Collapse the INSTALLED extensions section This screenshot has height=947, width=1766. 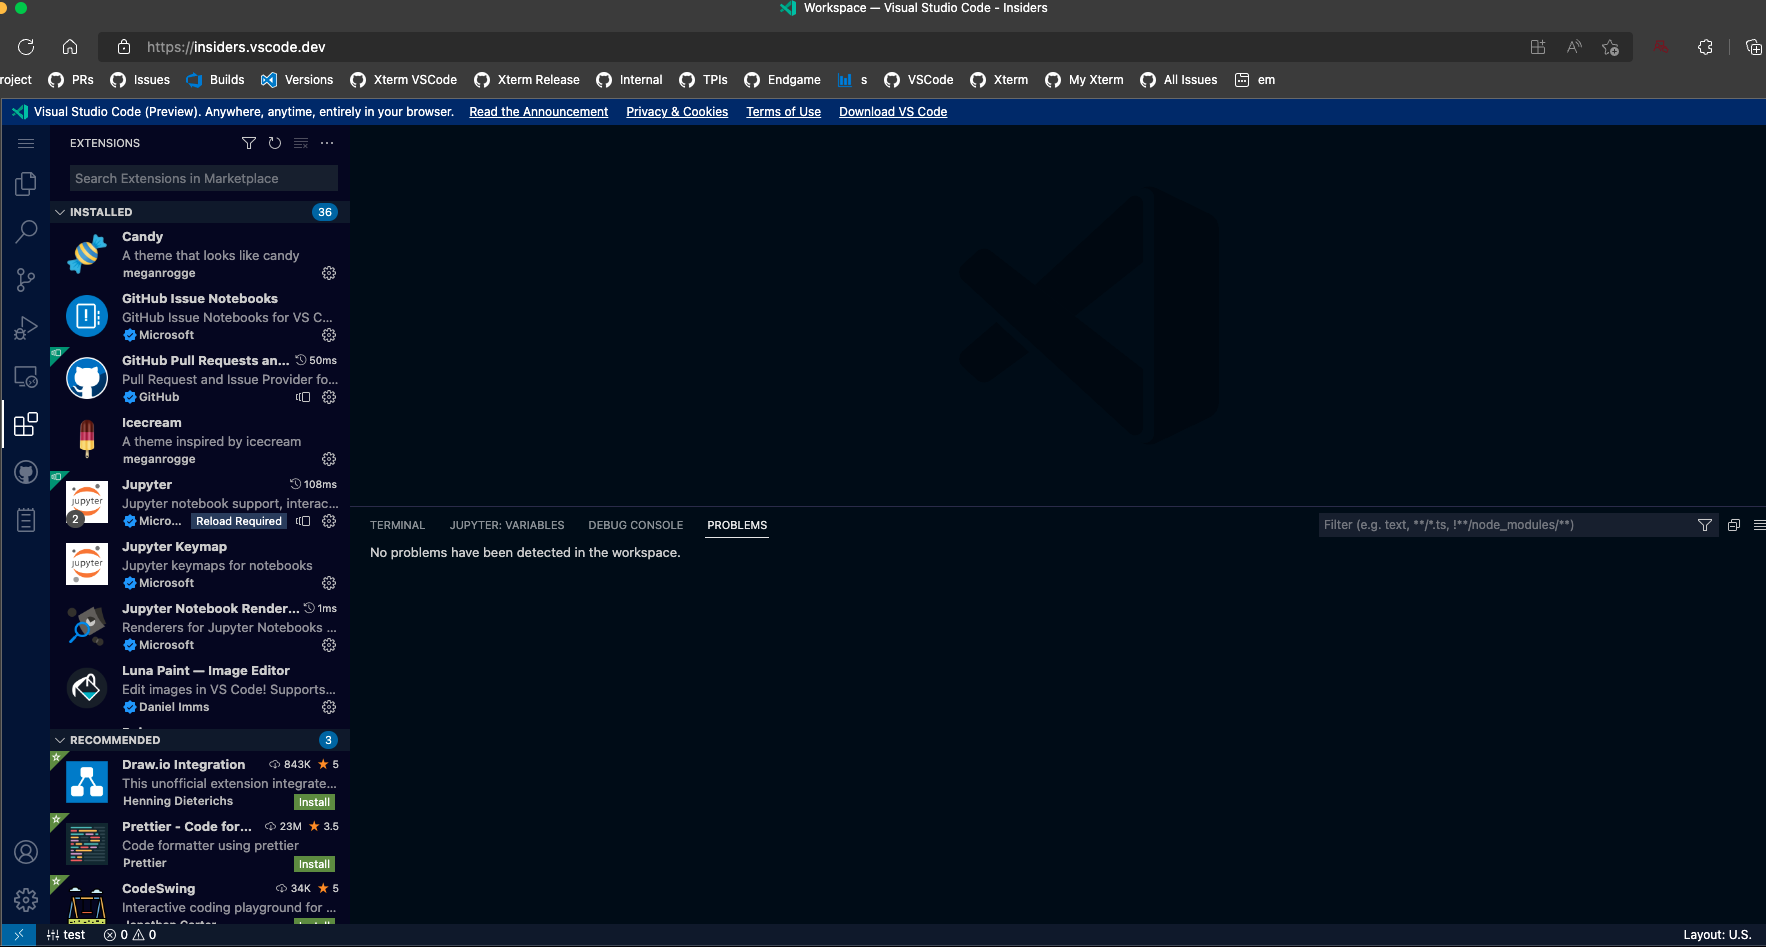coord(61,212)
